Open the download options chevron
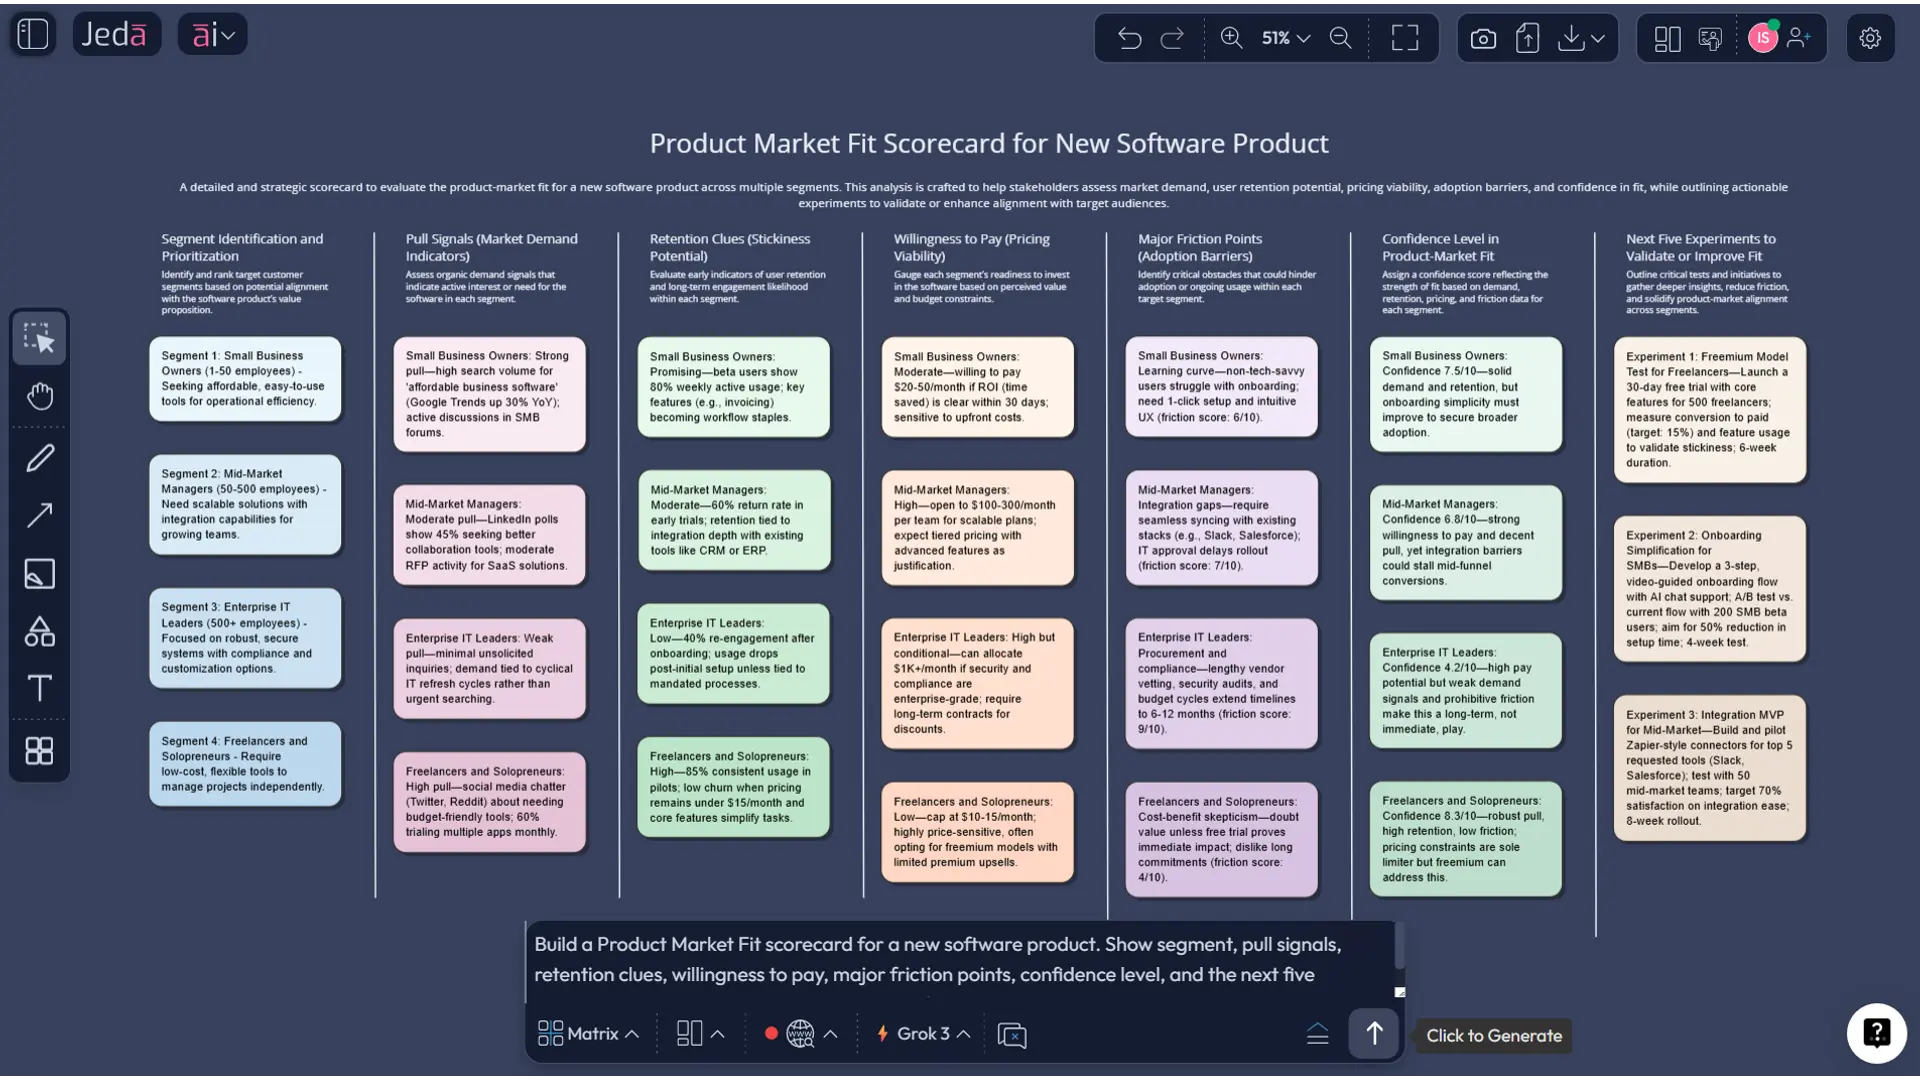The image size is (1920, 1080). click(x=1598, y=38)
